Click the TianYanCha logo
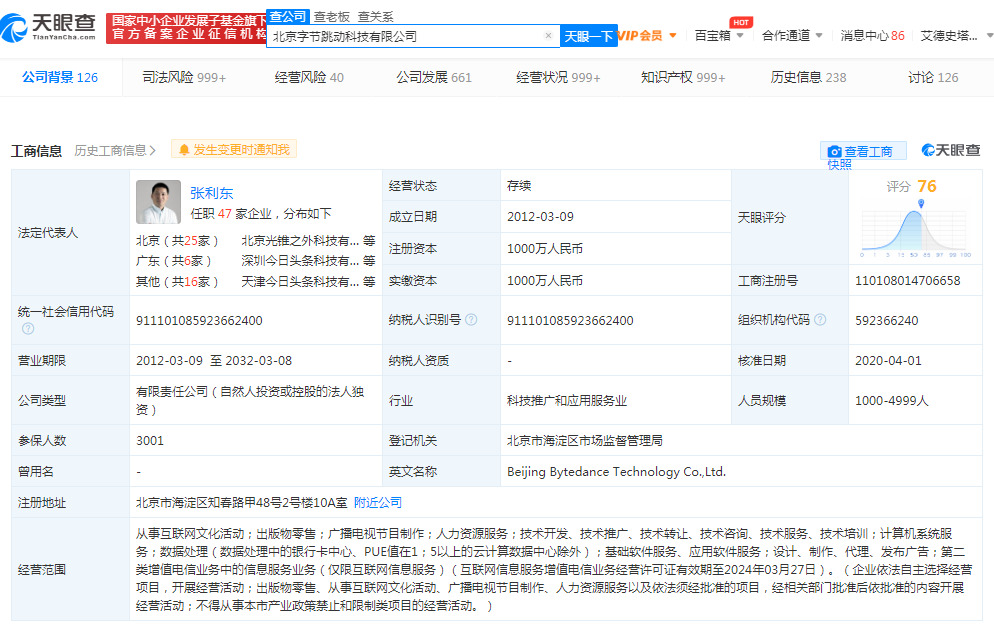994x632 pixels. click(49, 27)
